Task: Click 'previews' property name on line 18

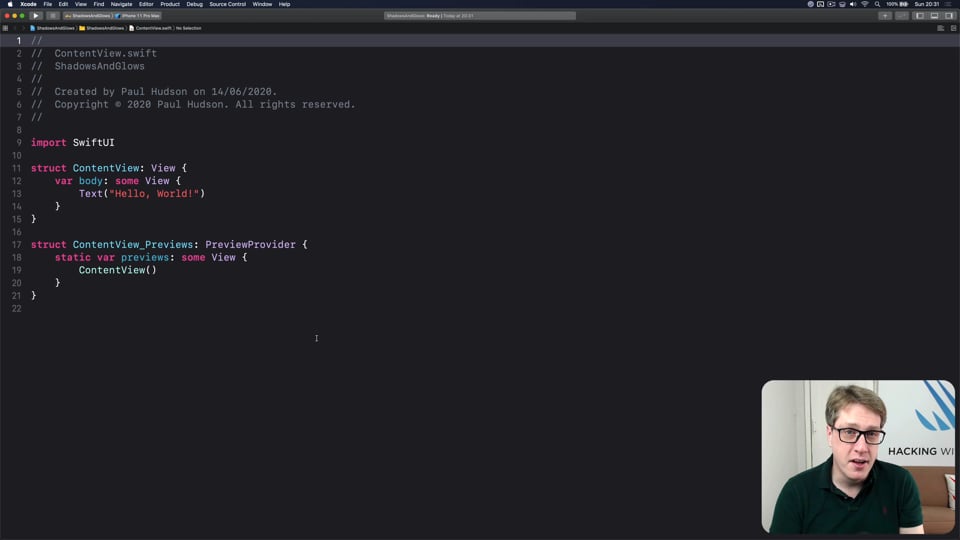Action: tap(144, 258)
